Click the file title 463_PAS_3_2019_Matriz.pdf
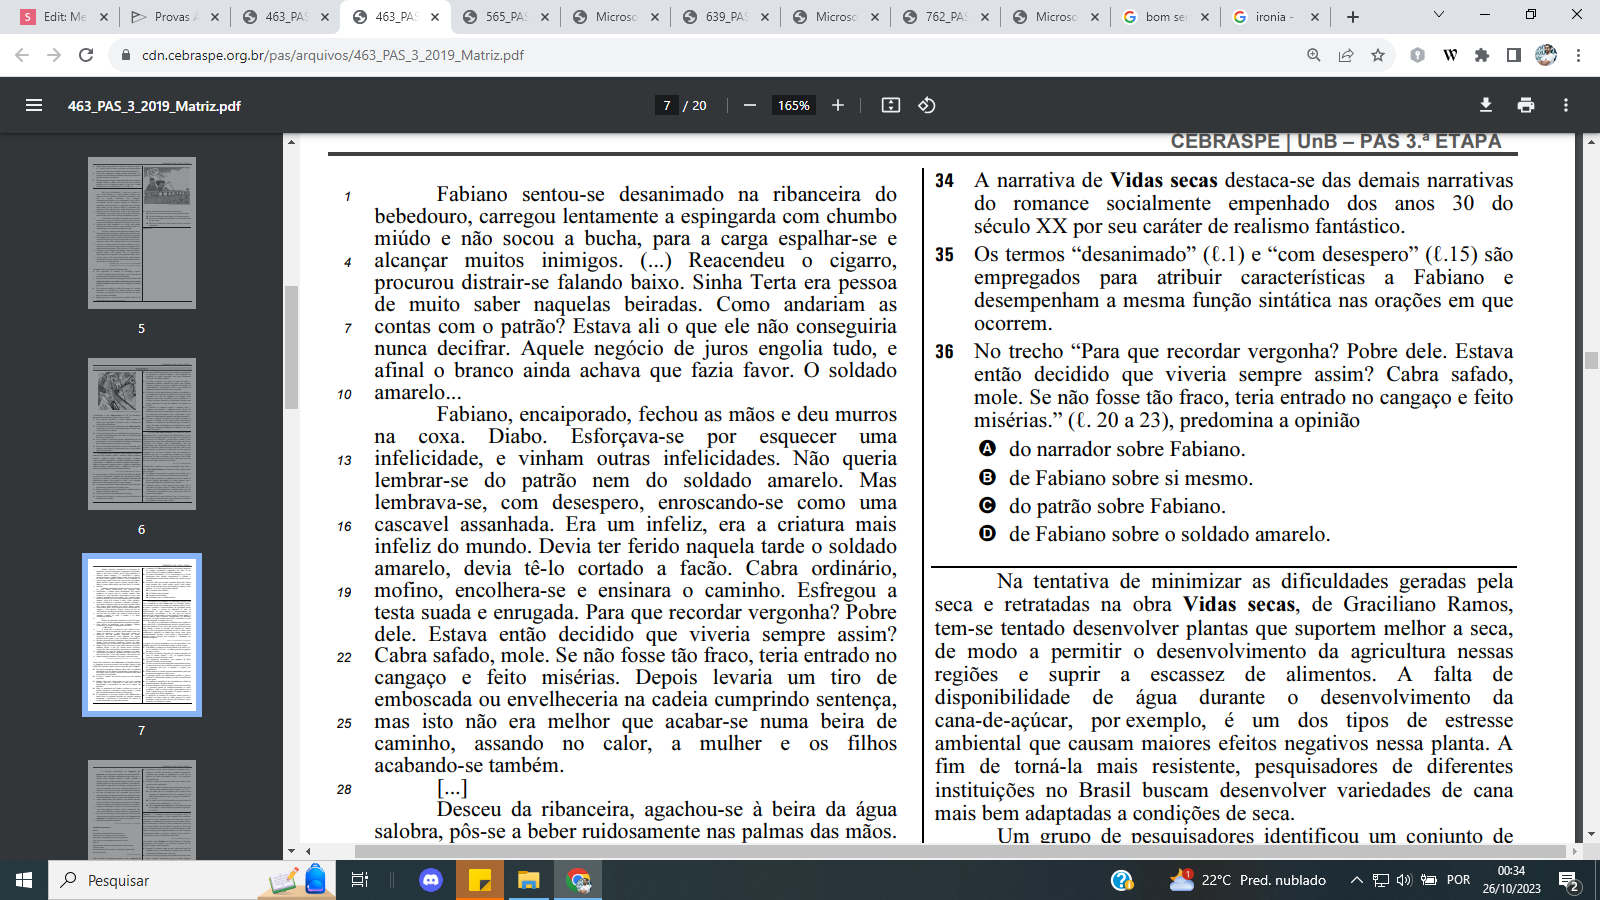This screenshot has width=1600, height=900. 154,105
